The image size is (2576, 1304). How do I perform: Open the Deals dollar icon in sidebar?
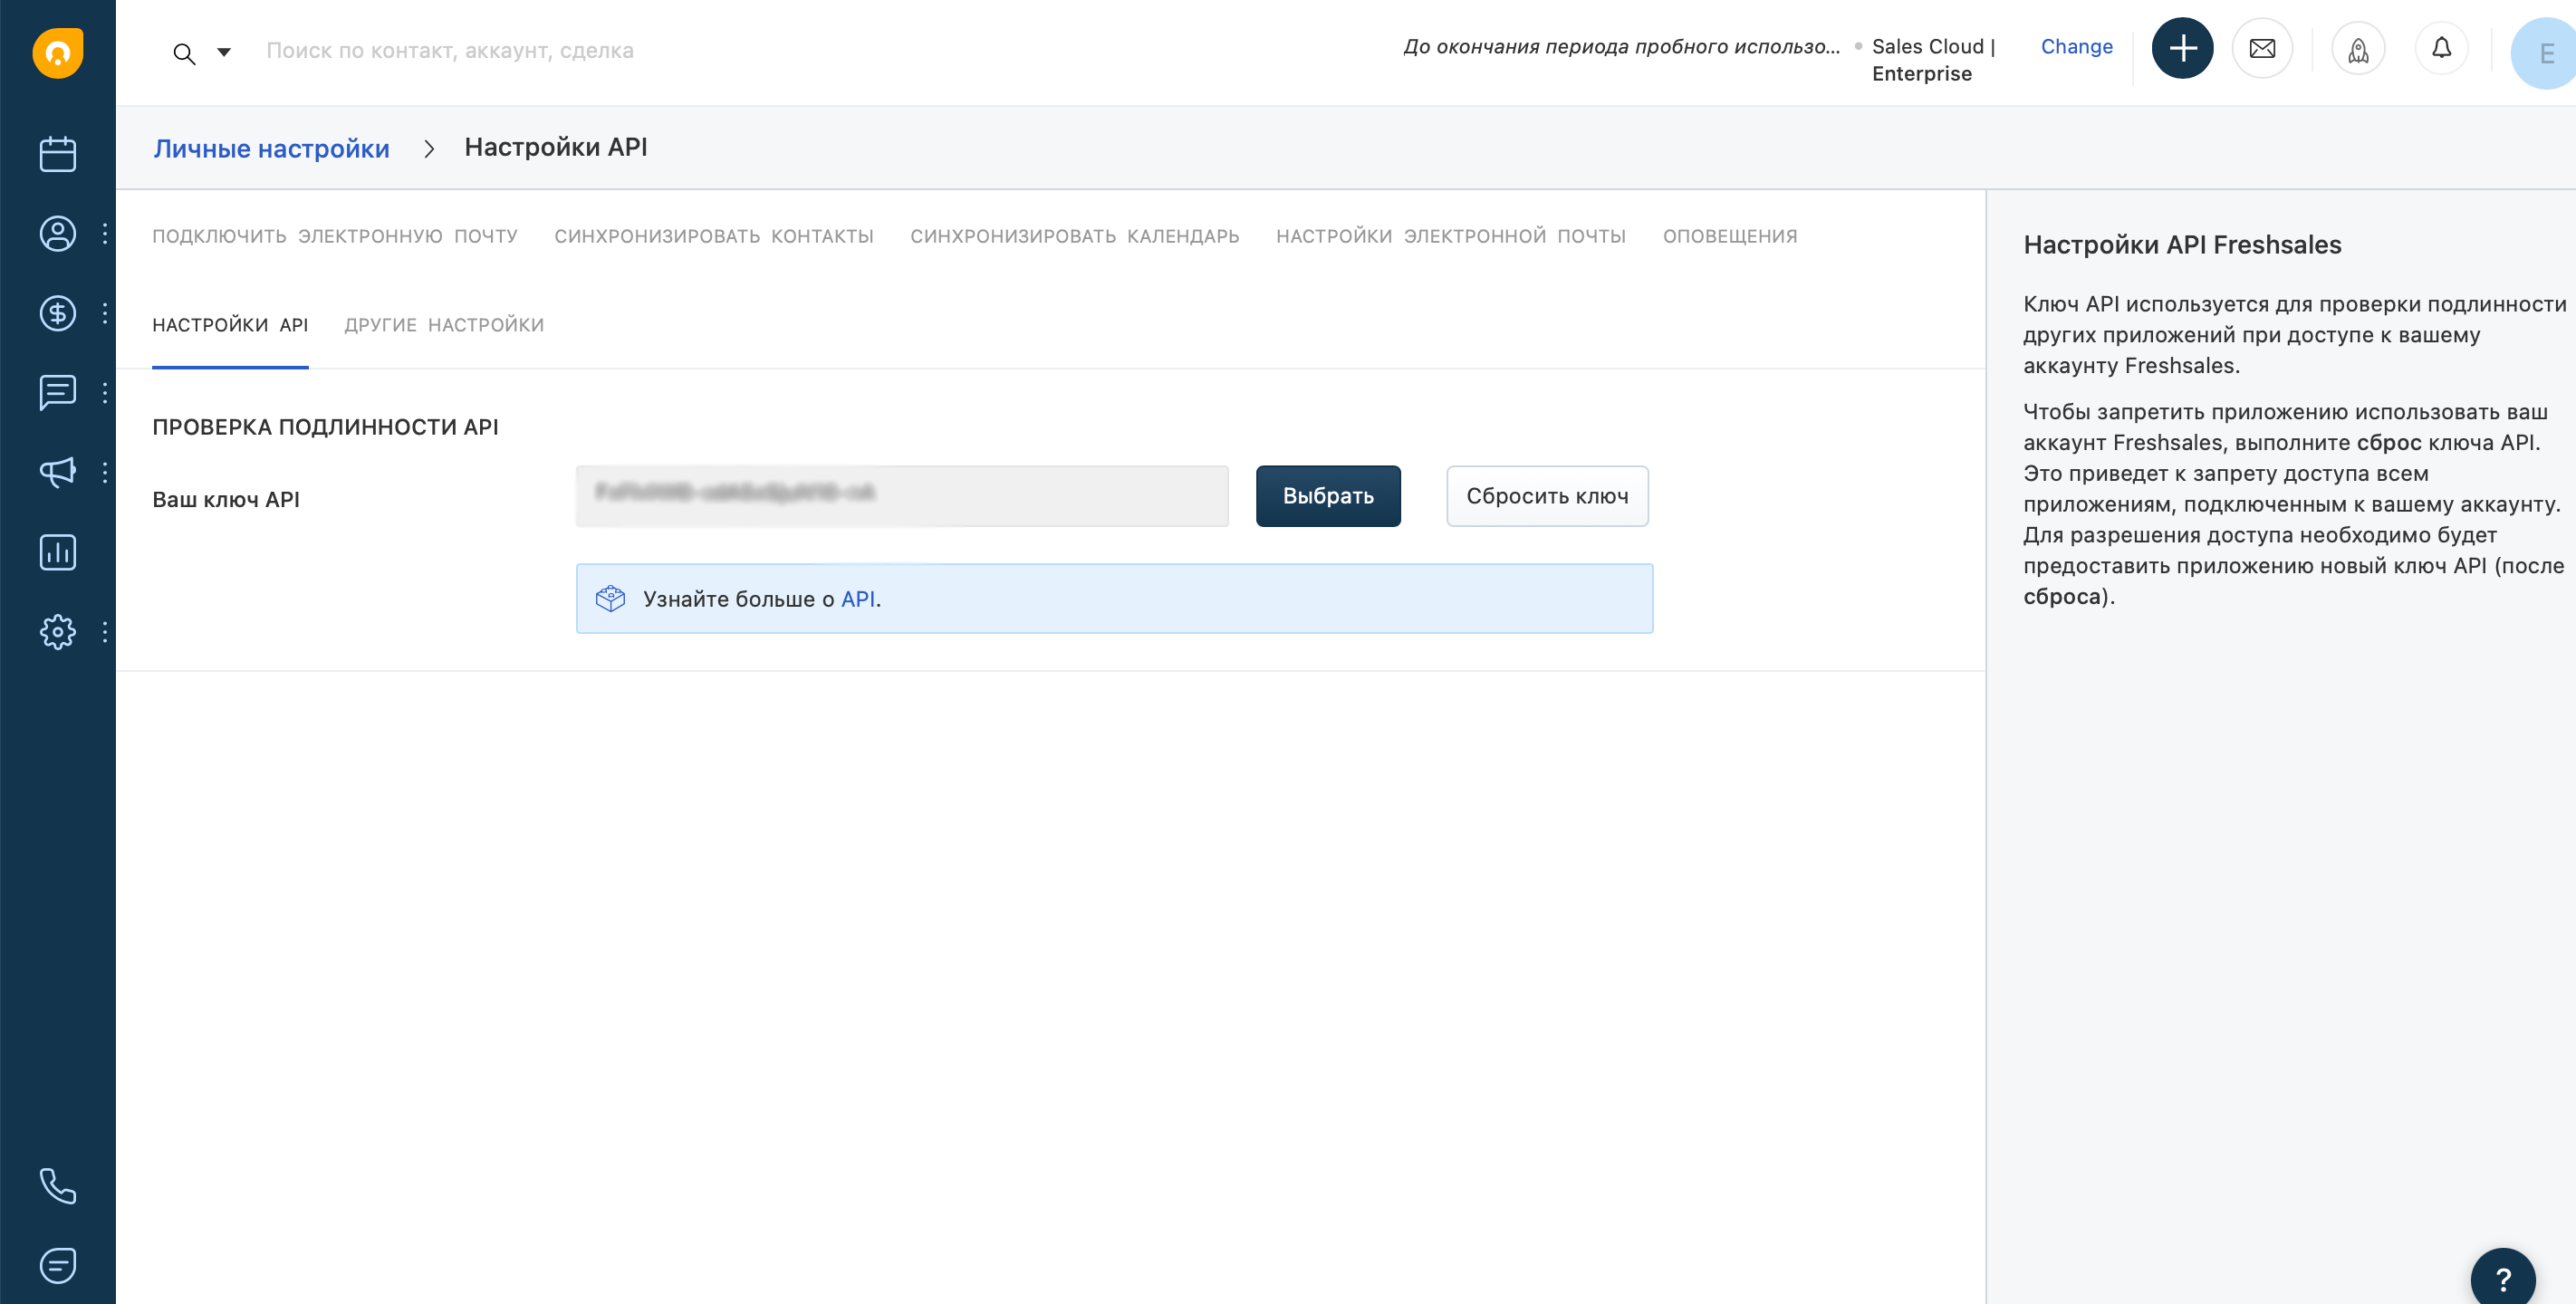[x=58, y=314]
